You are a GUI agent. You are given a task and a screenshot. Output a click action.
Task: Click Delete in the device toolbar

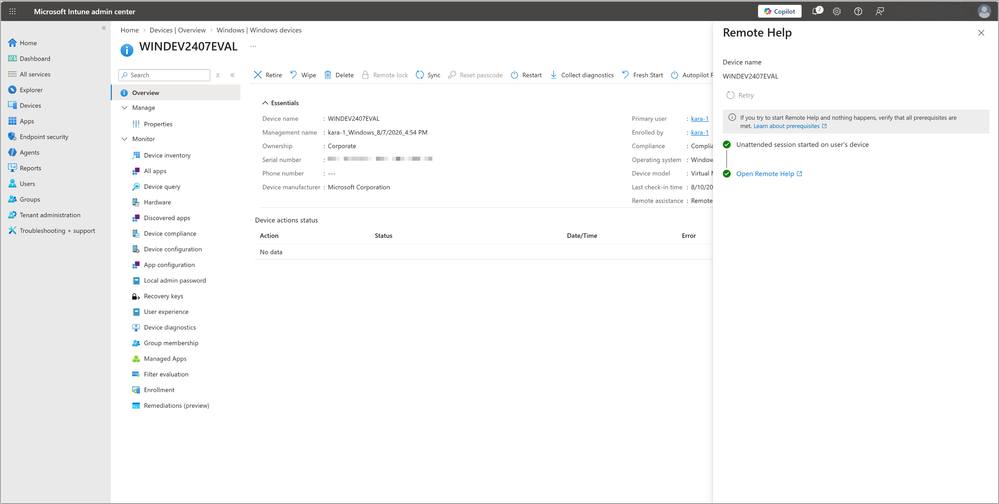(x=338, y=75)
